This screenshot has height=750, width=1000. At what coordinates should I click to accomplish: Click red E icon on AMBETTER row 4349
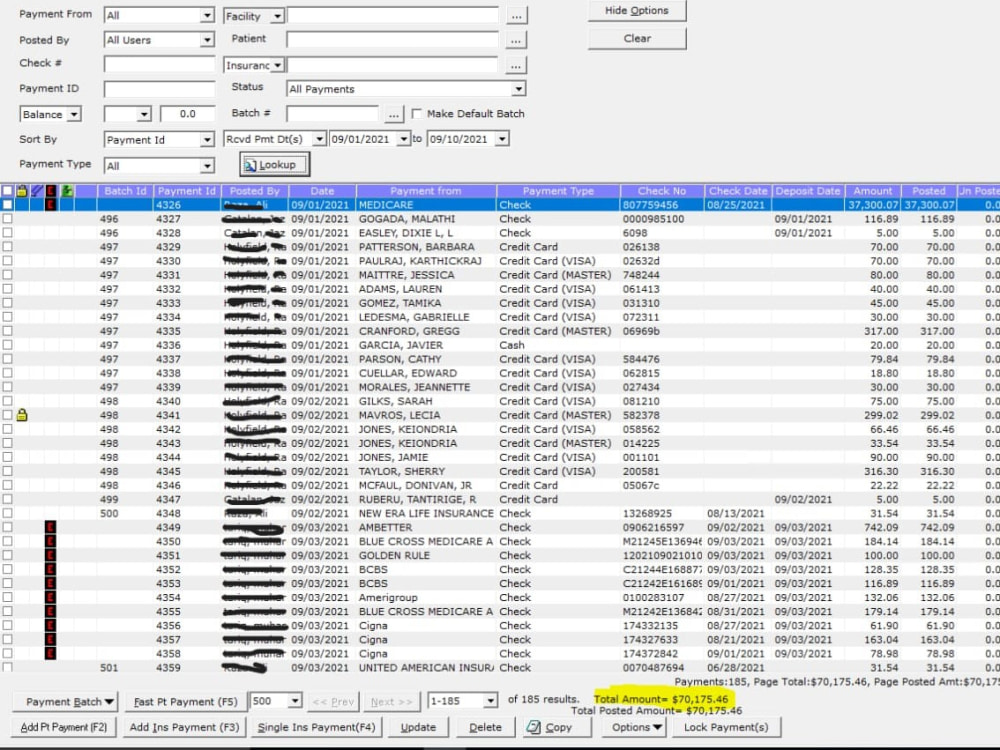[x=50, y=527]
